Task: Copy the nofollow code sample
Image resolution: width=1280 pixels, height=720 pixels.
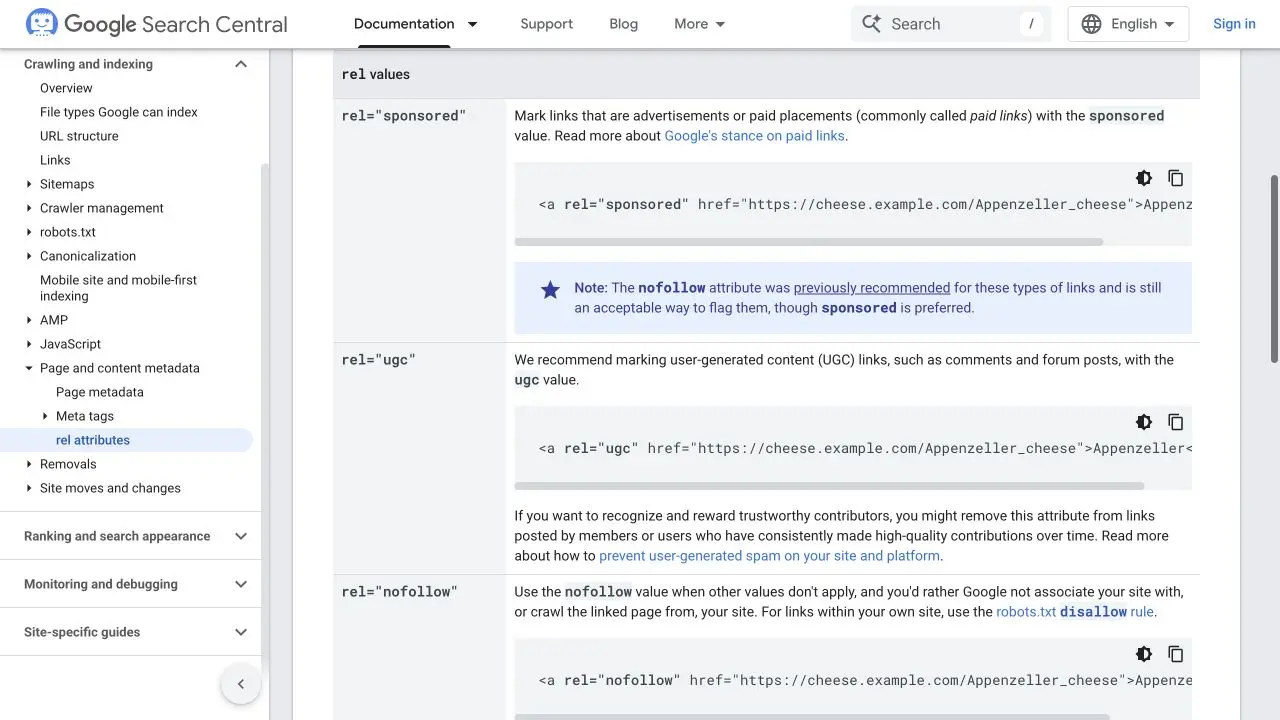Action: click(x=1176, y=654)
